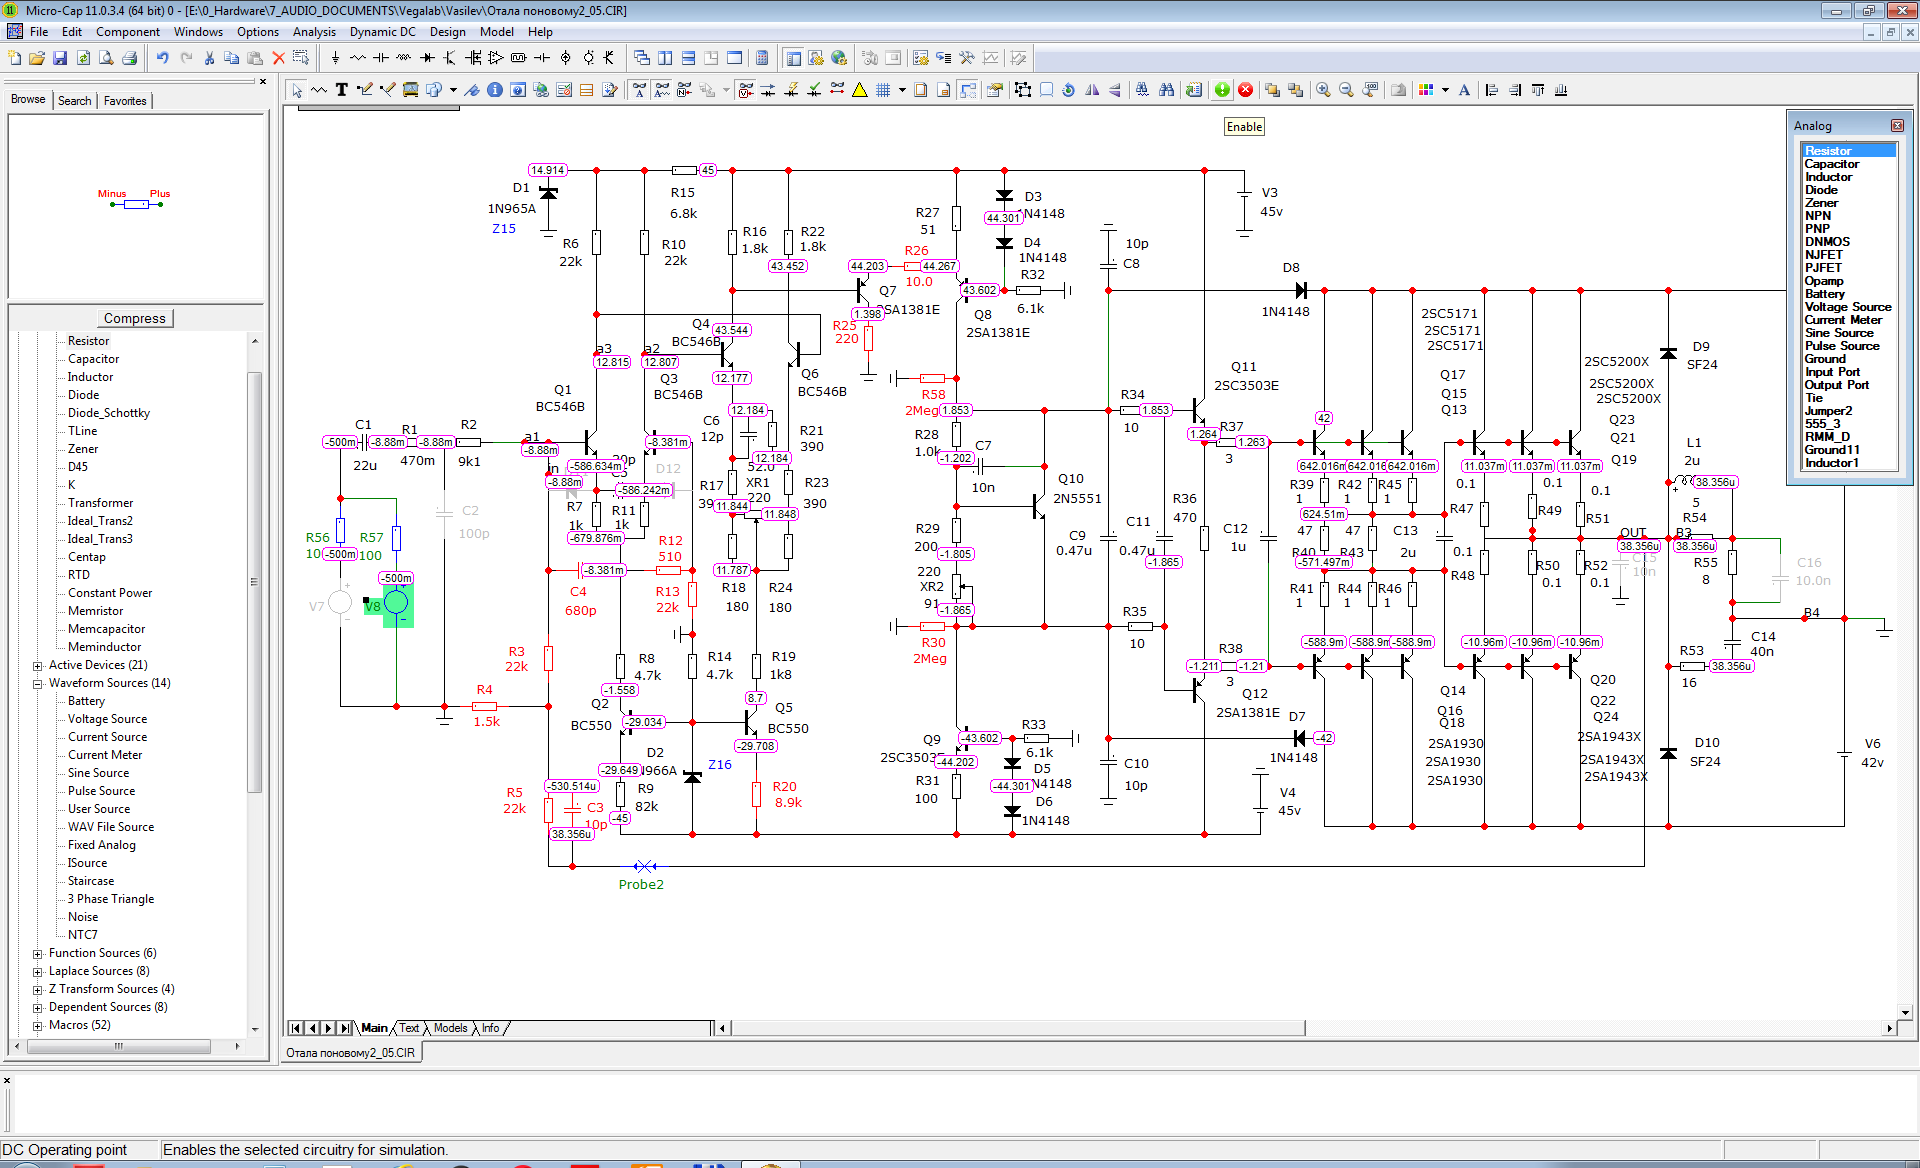1920x1168 pixels.
Task: Open the Search tab in component panel
Action: [74, 101]
